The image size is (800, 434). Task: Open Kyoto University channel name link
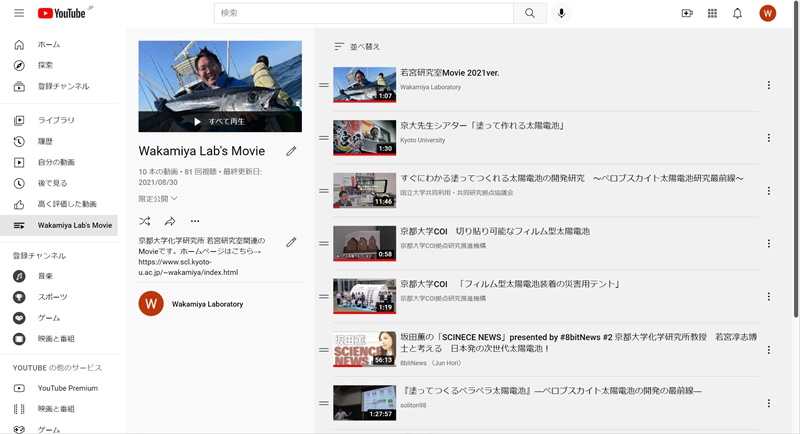(422, 140)
